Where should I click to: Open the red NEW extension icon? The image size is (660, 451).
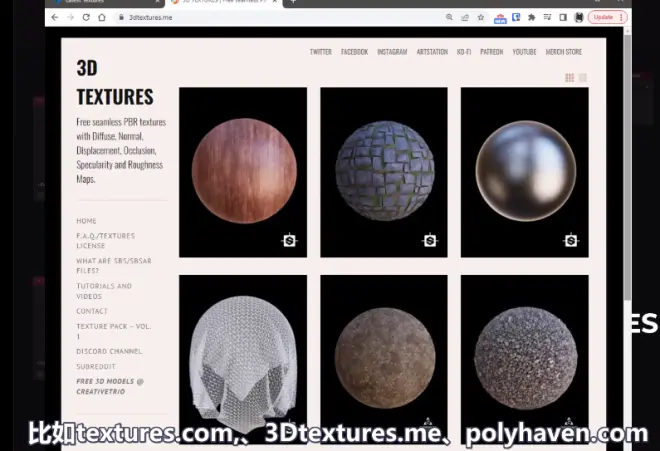coord(500,18)
